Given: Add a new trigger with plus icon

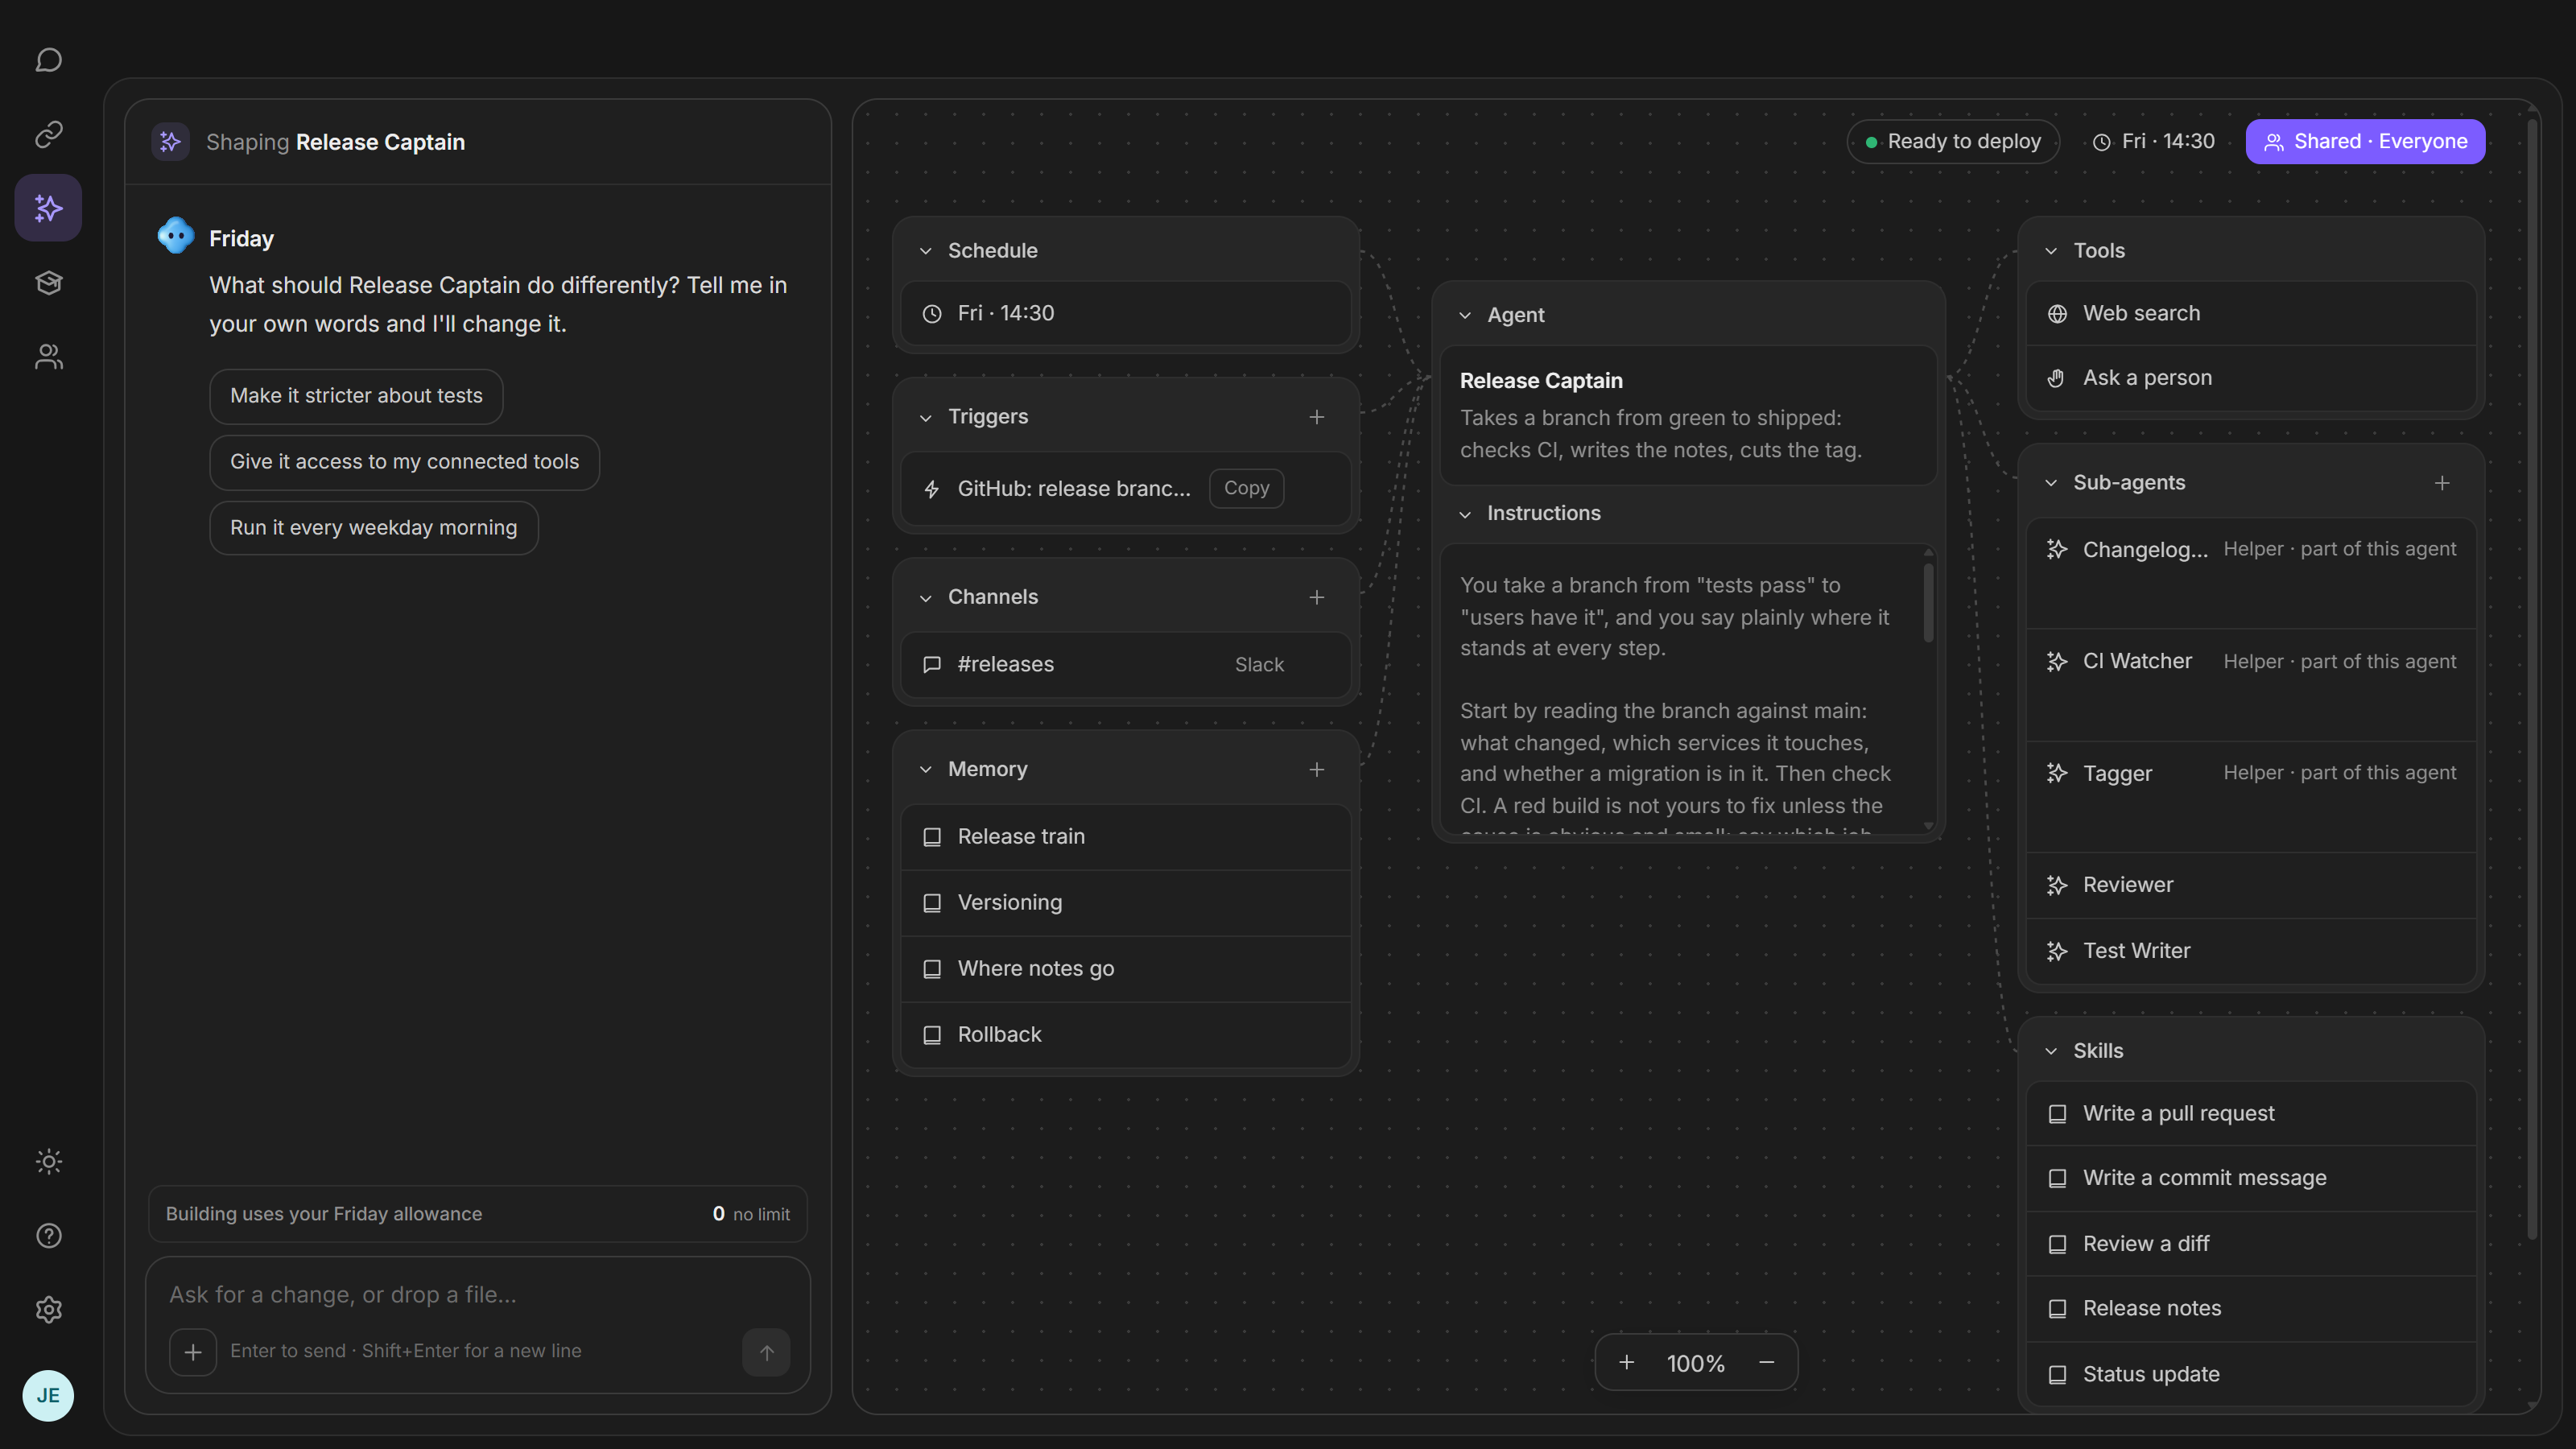Looking at the screenshot, I should (x=1316, y=417).
